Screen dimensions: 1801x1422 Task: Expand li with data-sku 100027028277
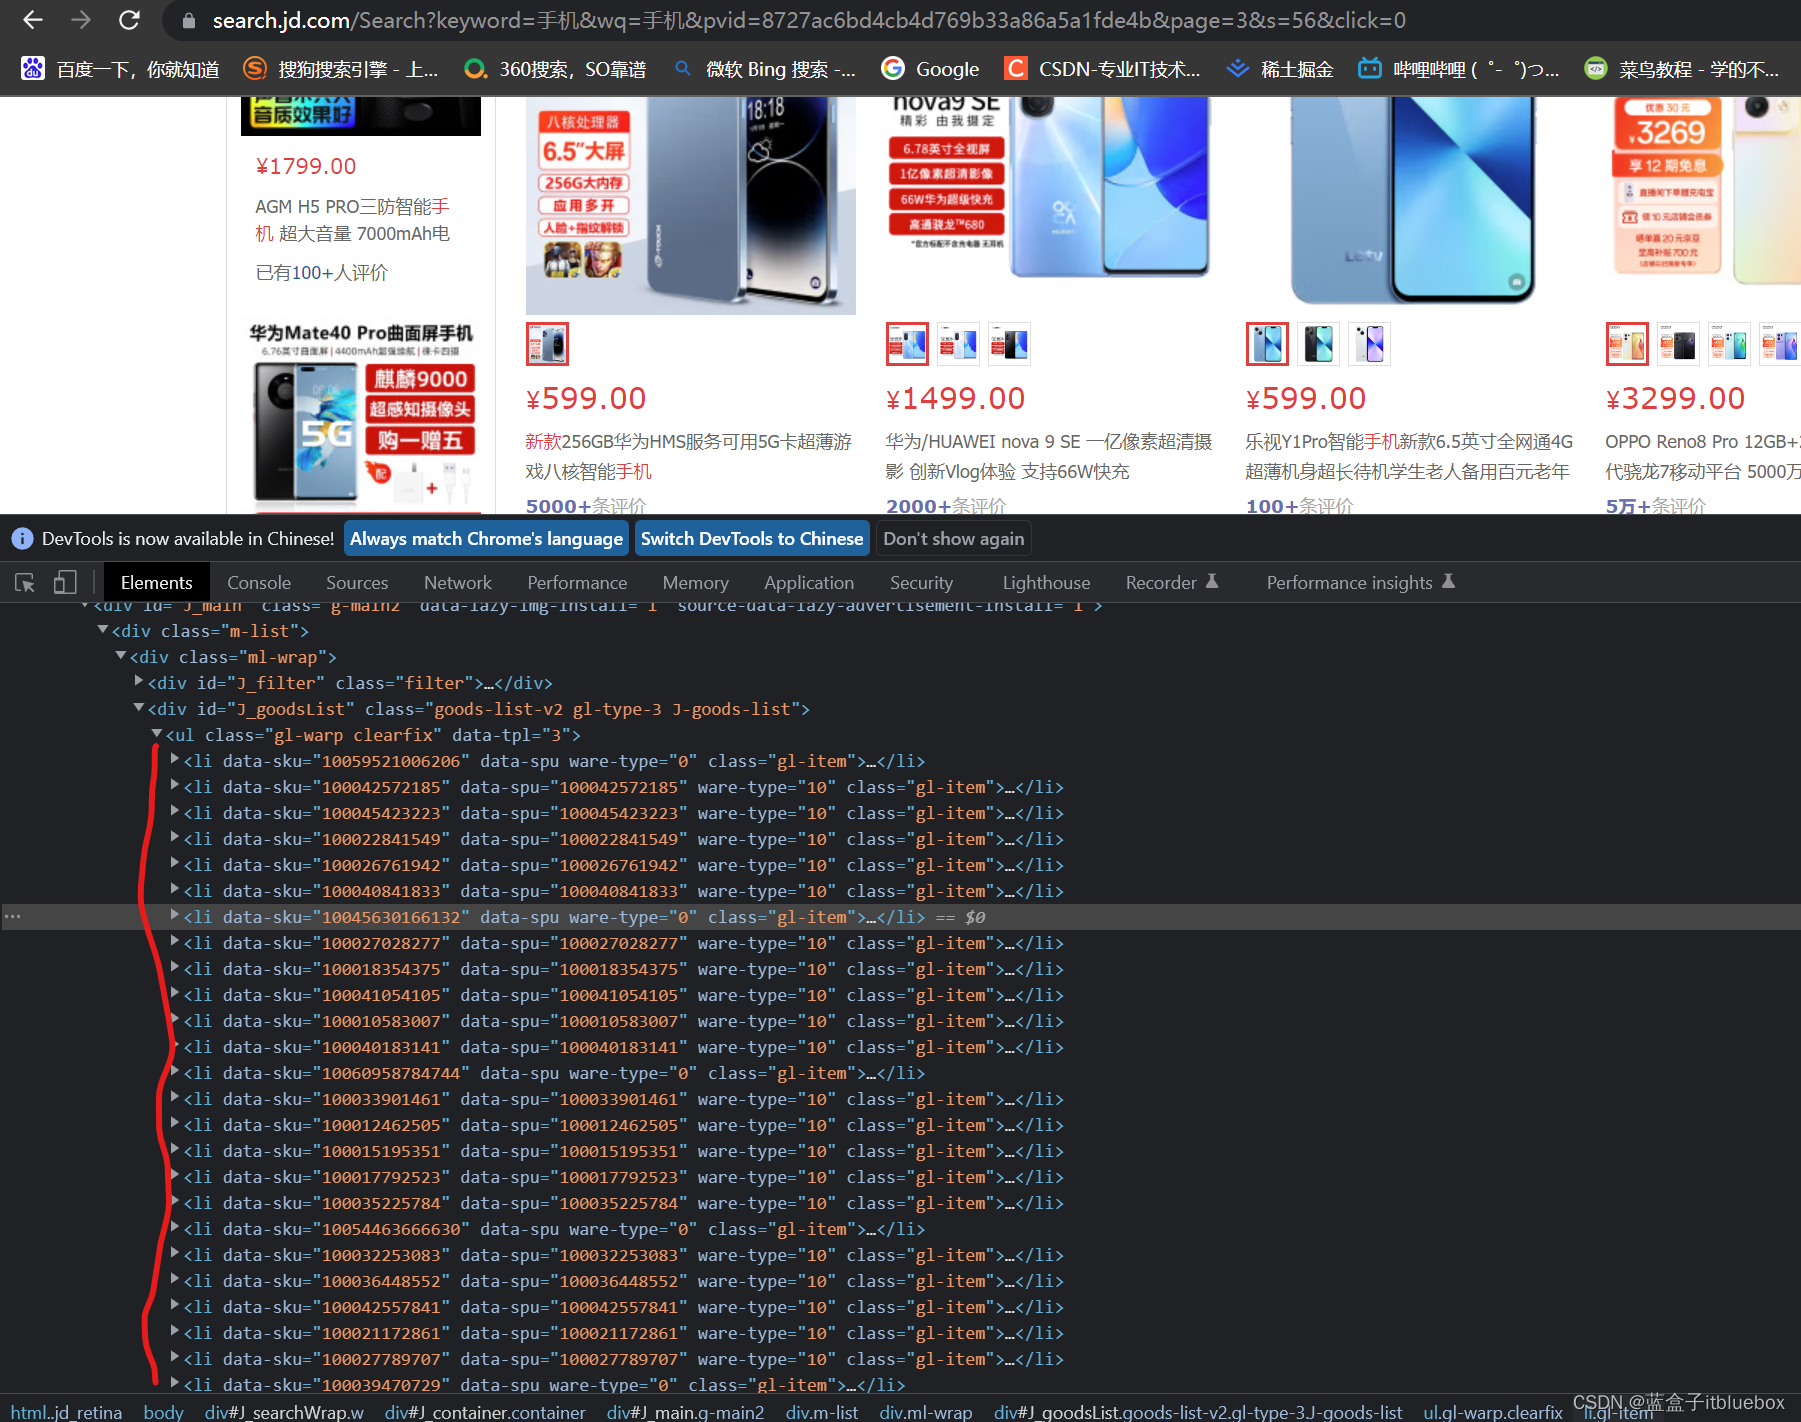coord(175,942)
